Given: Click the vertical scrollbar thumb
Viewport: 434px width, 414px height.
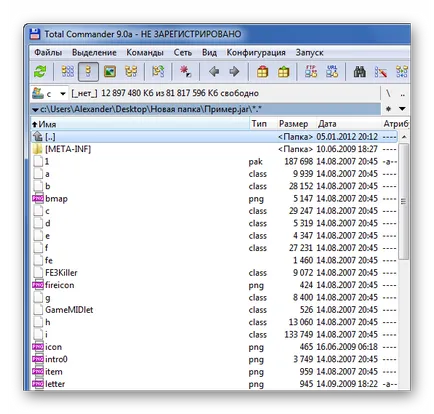Looking at the screenshot, I should tap(404, 202).
